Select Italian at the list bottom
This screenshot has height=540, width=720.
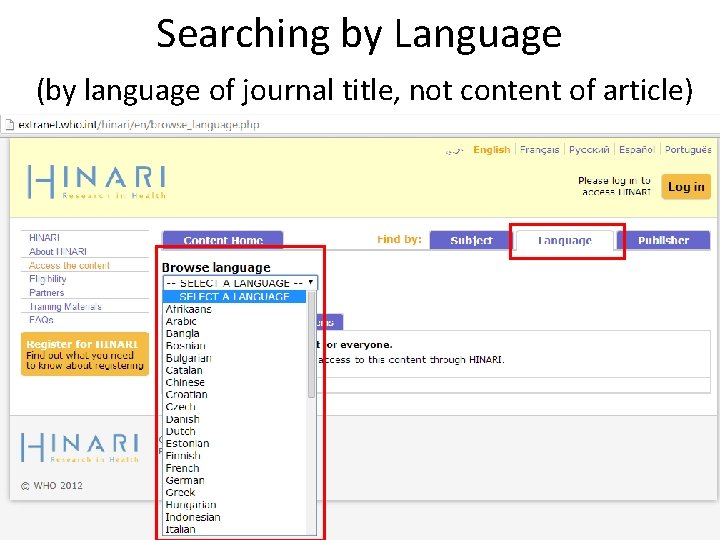180,529
